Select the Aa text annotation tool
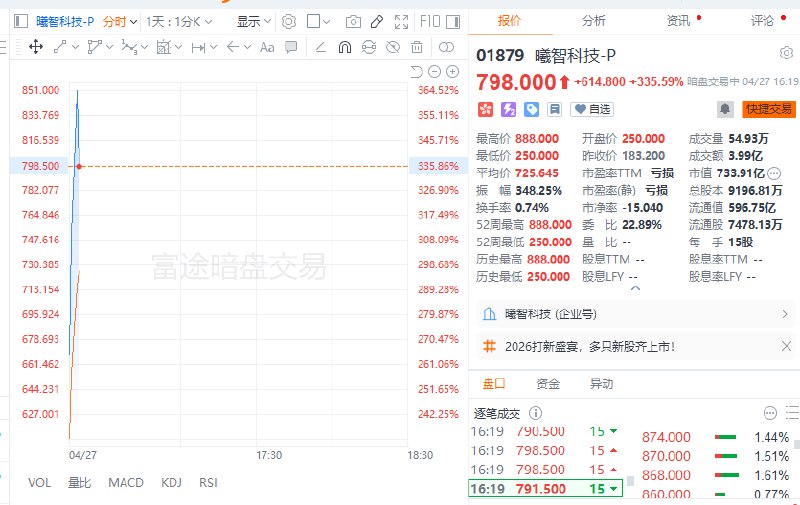 tap(267, 47)
